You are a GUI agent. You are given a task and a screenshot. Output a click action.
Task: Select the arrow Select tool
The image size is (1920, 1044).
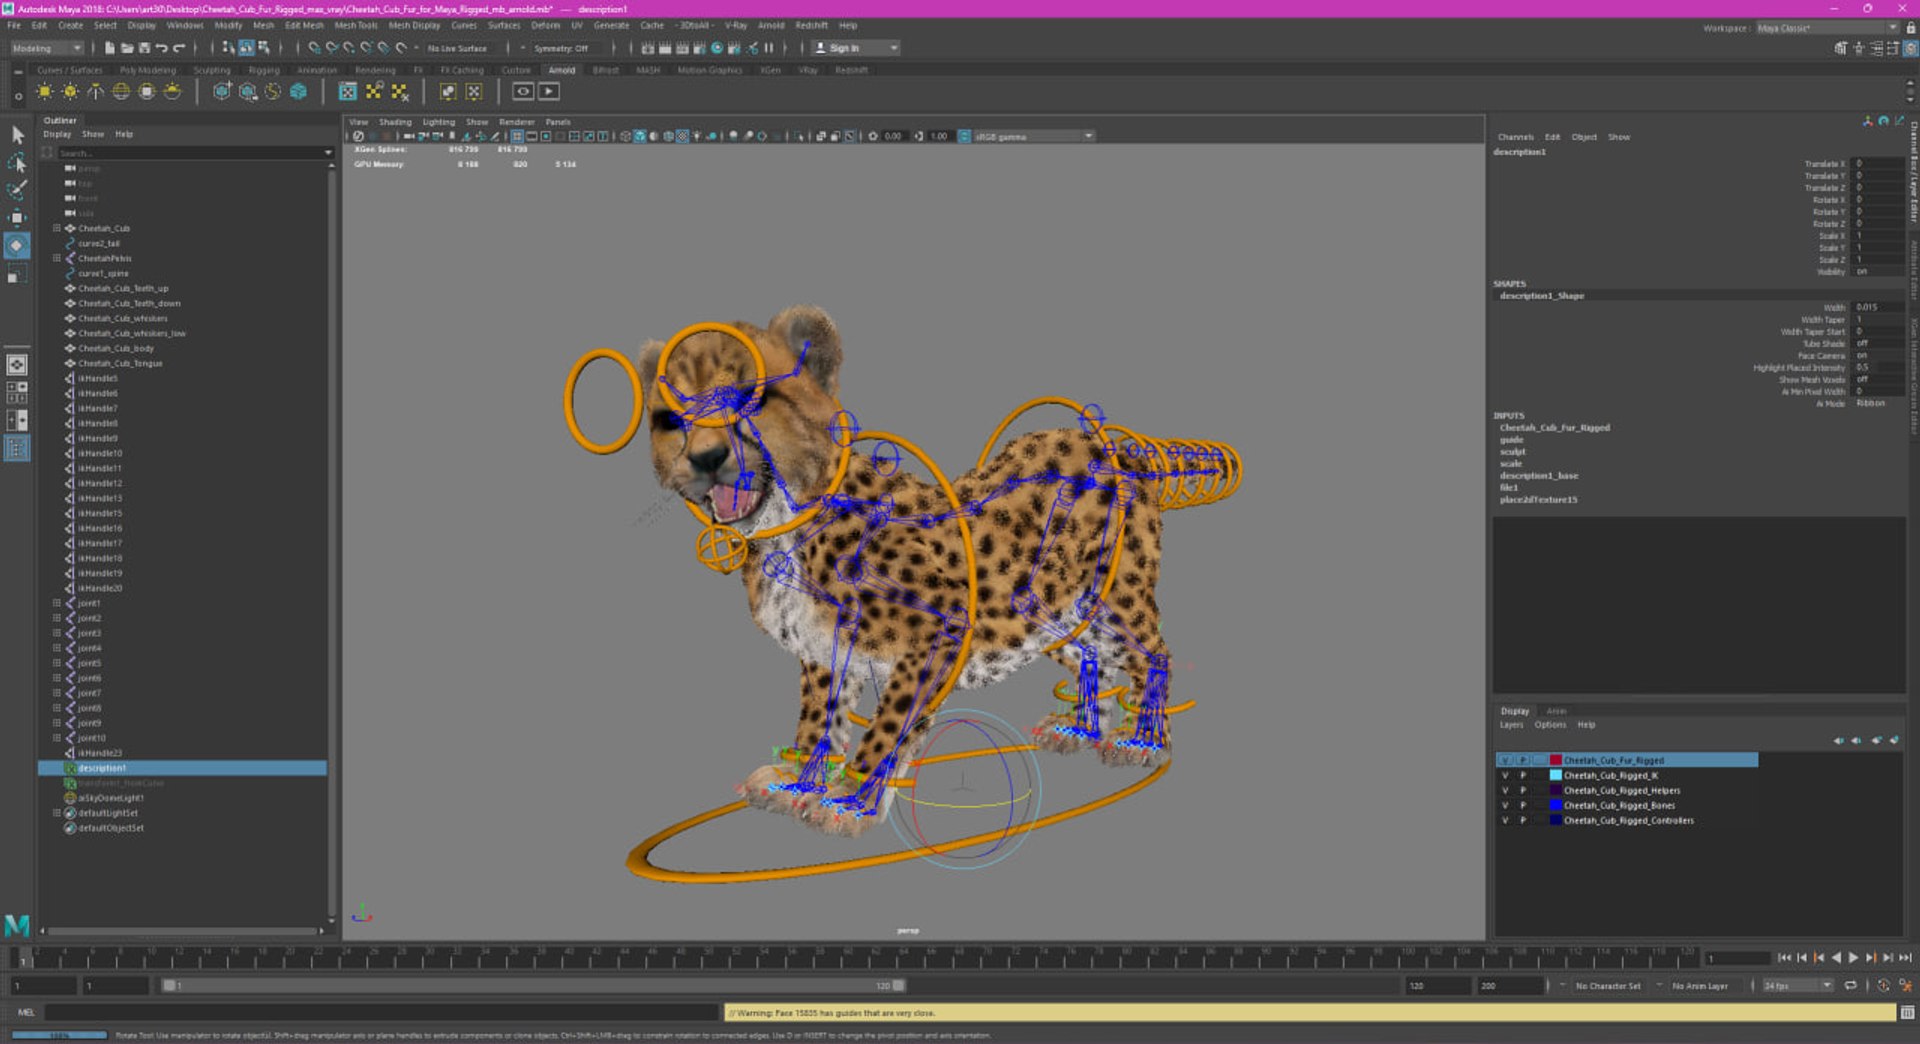coord(17,134)
